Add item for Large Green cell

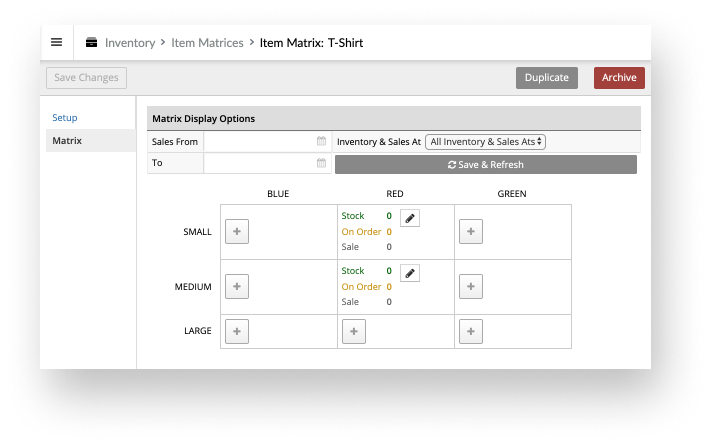[x=471, y=332]
